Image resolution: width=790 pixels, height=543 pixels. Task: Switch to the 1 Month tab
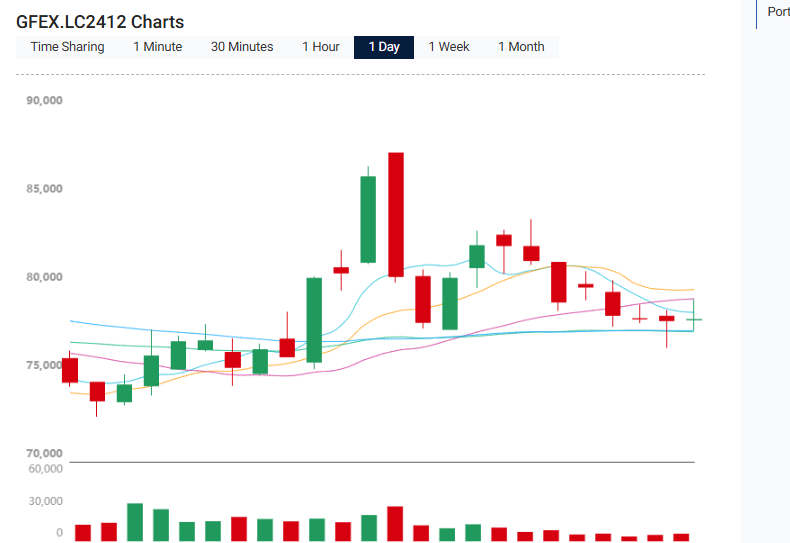[521, 47]
